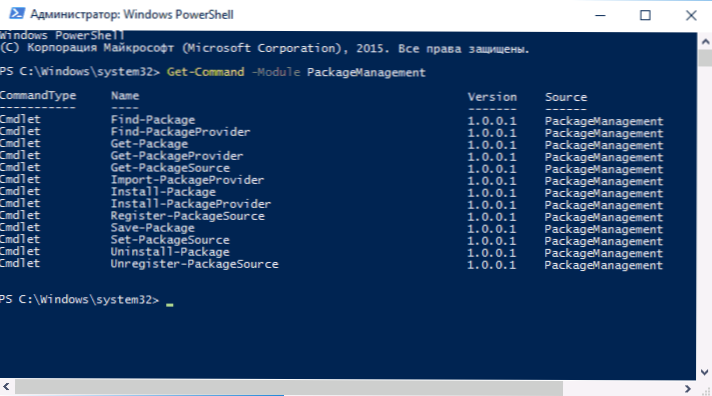Click the vertical scrollbar up arrow
Viewport: 712px width, 396px height.
click(x=705, y=42)
